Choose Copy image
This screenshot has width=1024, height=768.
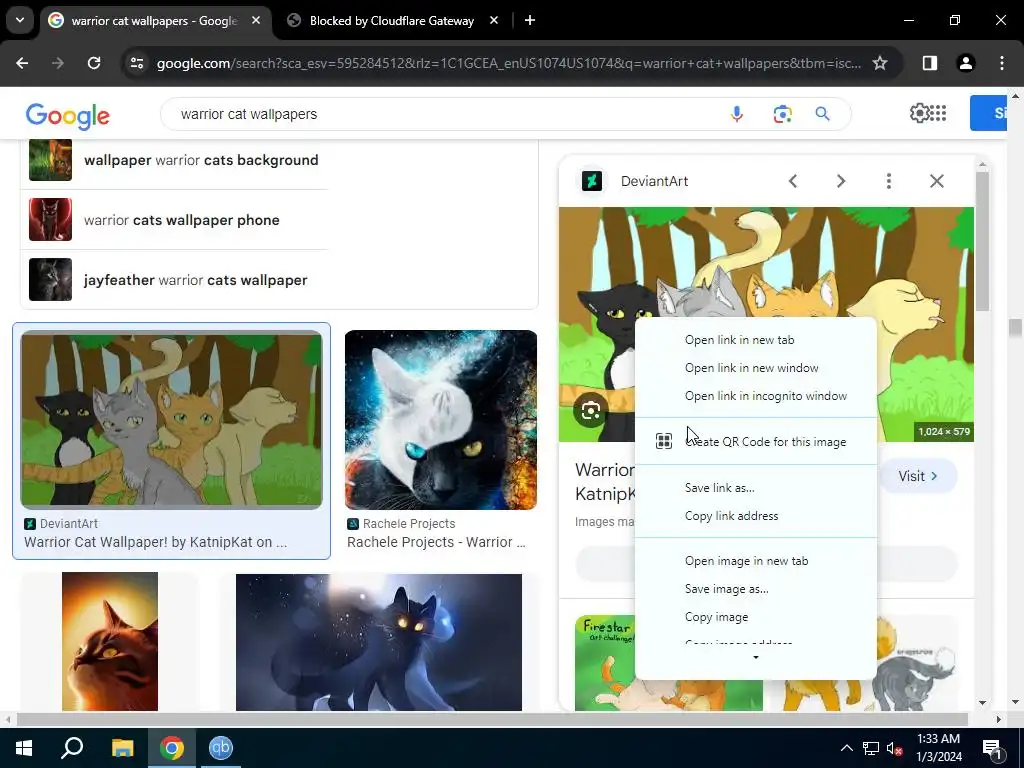(x=756, y=617)
